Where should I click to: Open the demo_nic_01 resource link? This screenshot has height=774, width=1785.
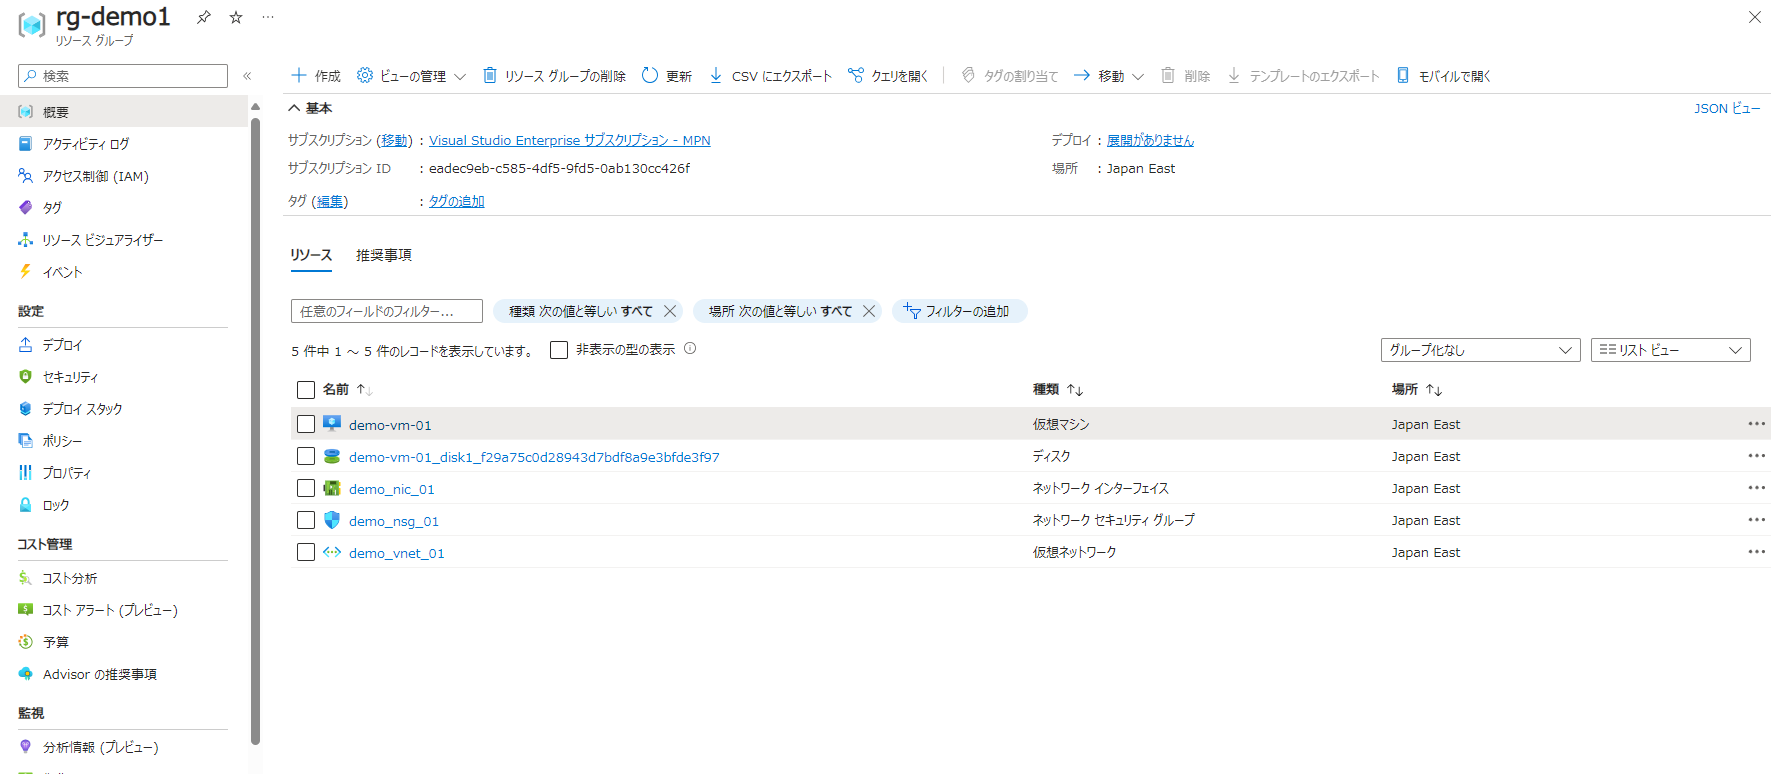392,489
